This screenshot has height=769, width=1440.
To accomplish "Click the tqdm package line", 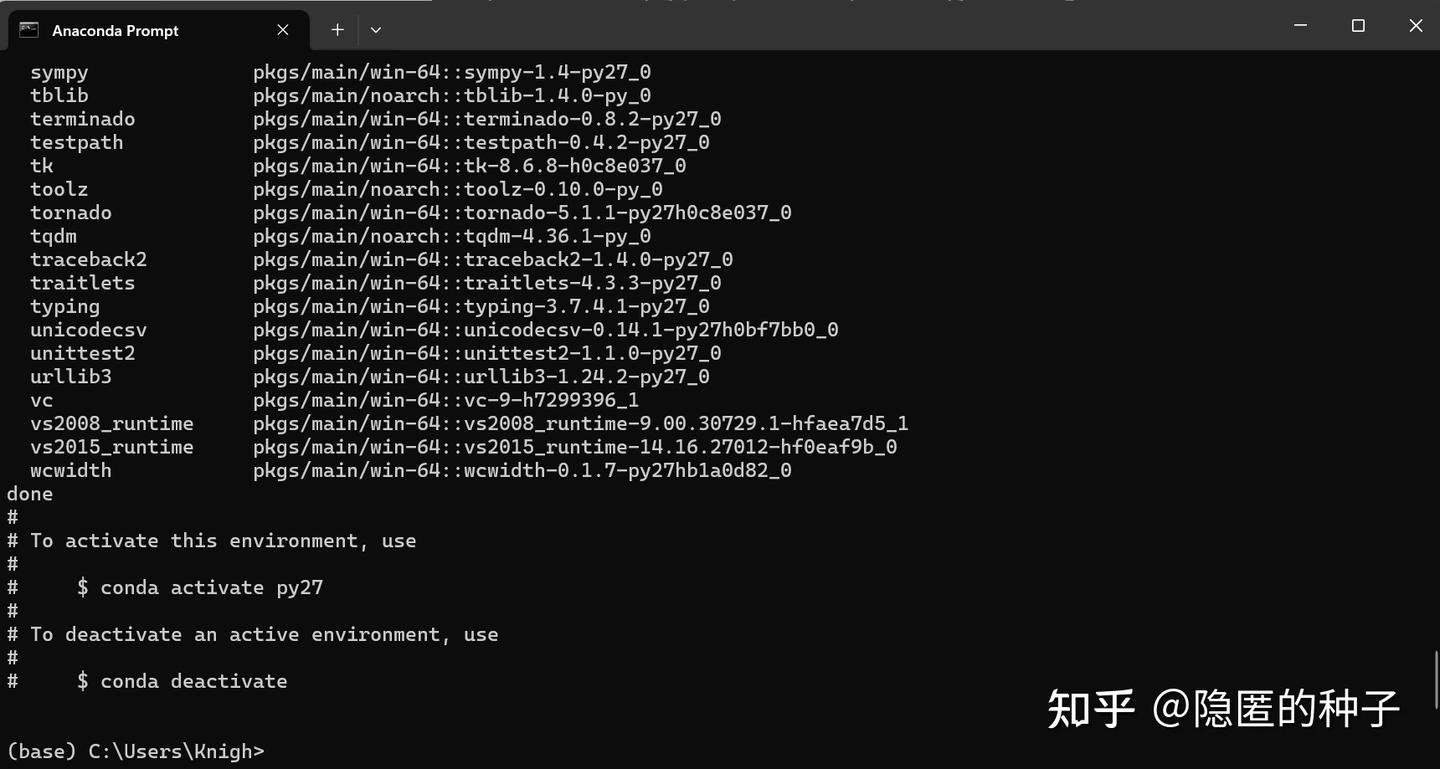I will click(x=52, y=236).
